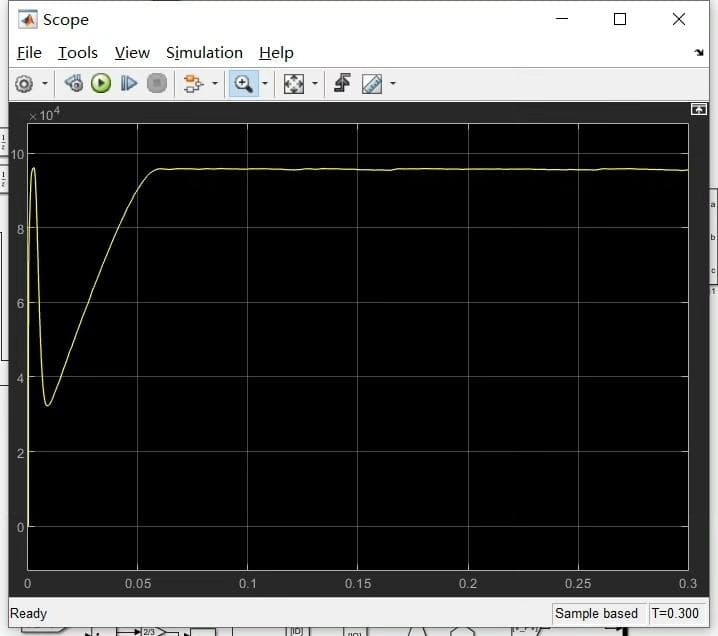Run the simulation with the Run button
Image resolution: width=718 pixels, height=636 pixels.
pos(101,83)
